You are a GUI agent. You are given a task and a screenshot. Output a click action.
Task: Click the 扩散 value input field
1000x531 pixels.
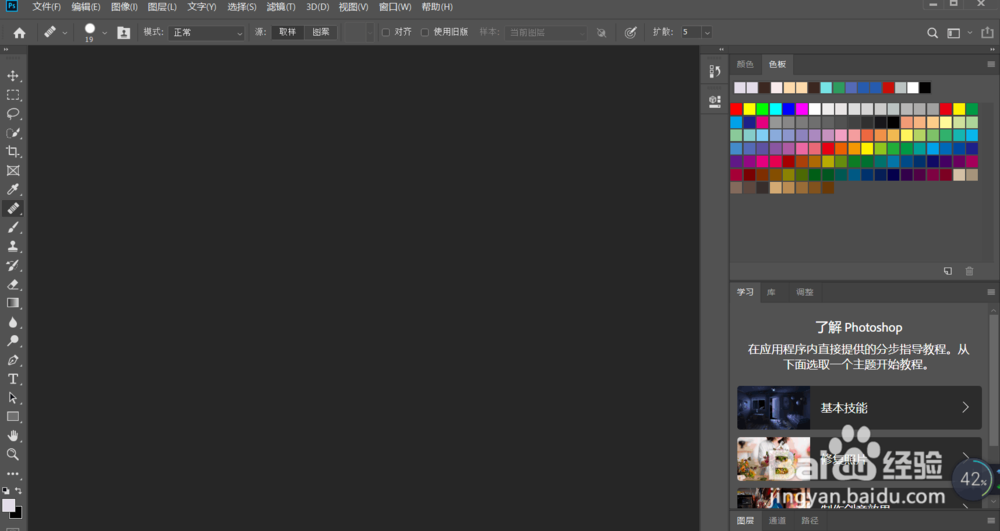(x=691, y=33)
